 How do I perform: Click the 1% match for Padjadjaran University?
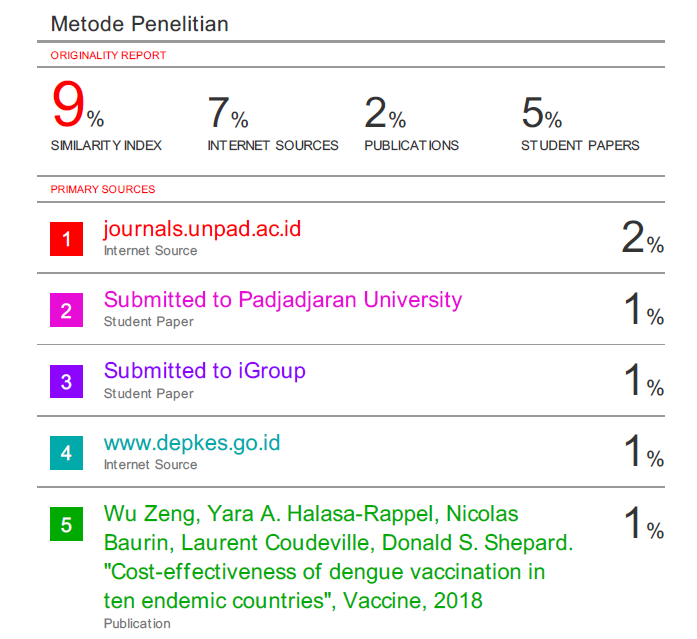[x=644, y=309]
